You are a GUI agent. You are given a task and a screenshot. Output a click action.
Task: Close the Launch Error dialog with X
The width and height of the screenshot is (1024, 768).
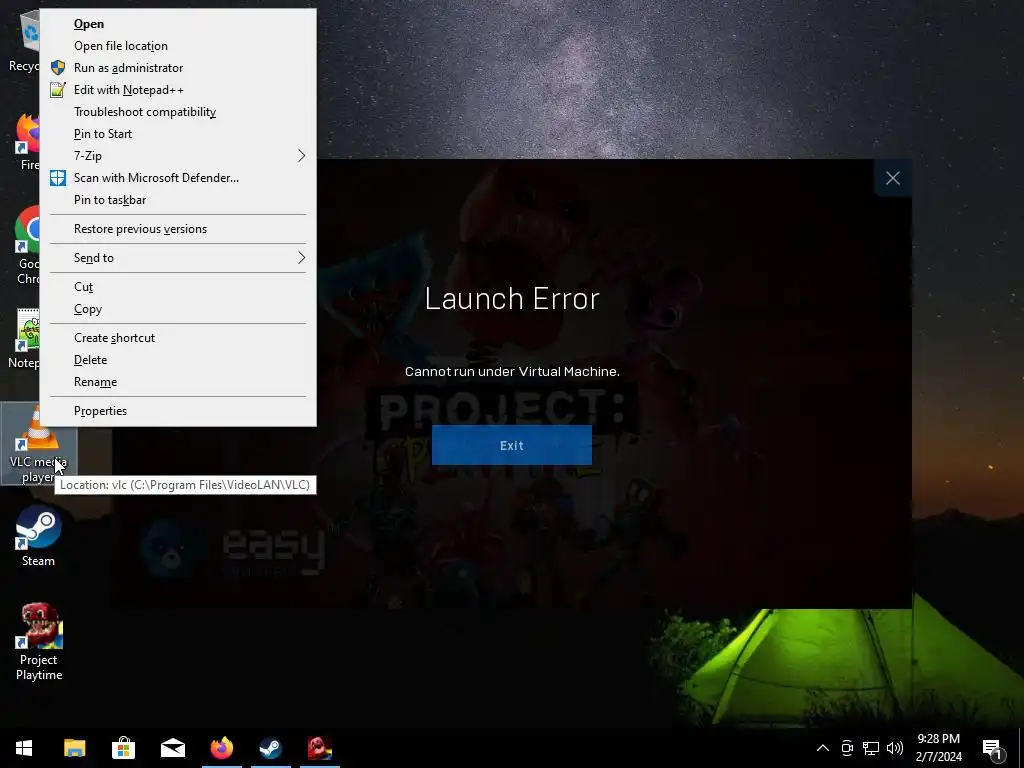pyautogui.click(x=893, y=178)
